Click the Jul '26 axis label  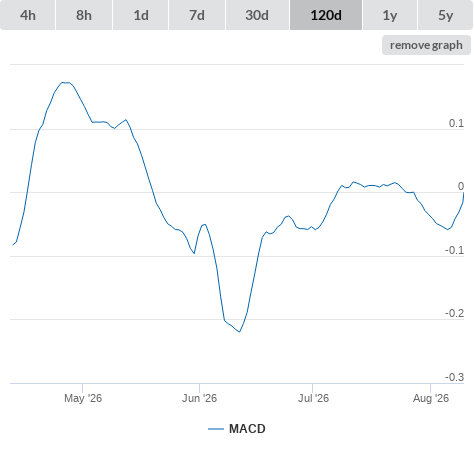(x=313, y=398)
